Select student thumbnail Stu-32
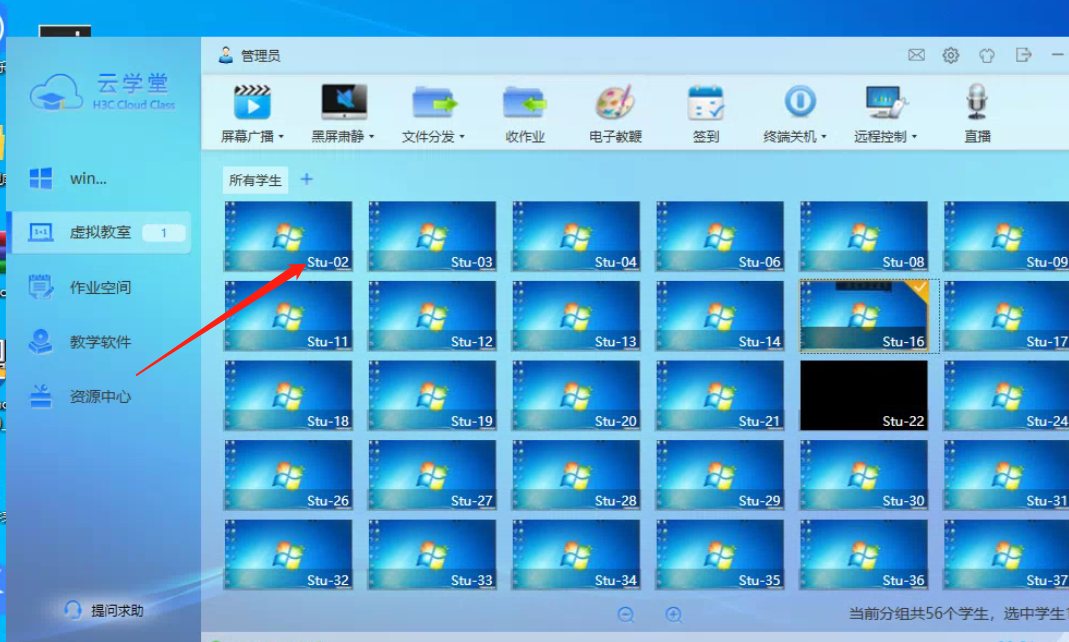This screenshot has width=1069, height=642. pos(288,555)
